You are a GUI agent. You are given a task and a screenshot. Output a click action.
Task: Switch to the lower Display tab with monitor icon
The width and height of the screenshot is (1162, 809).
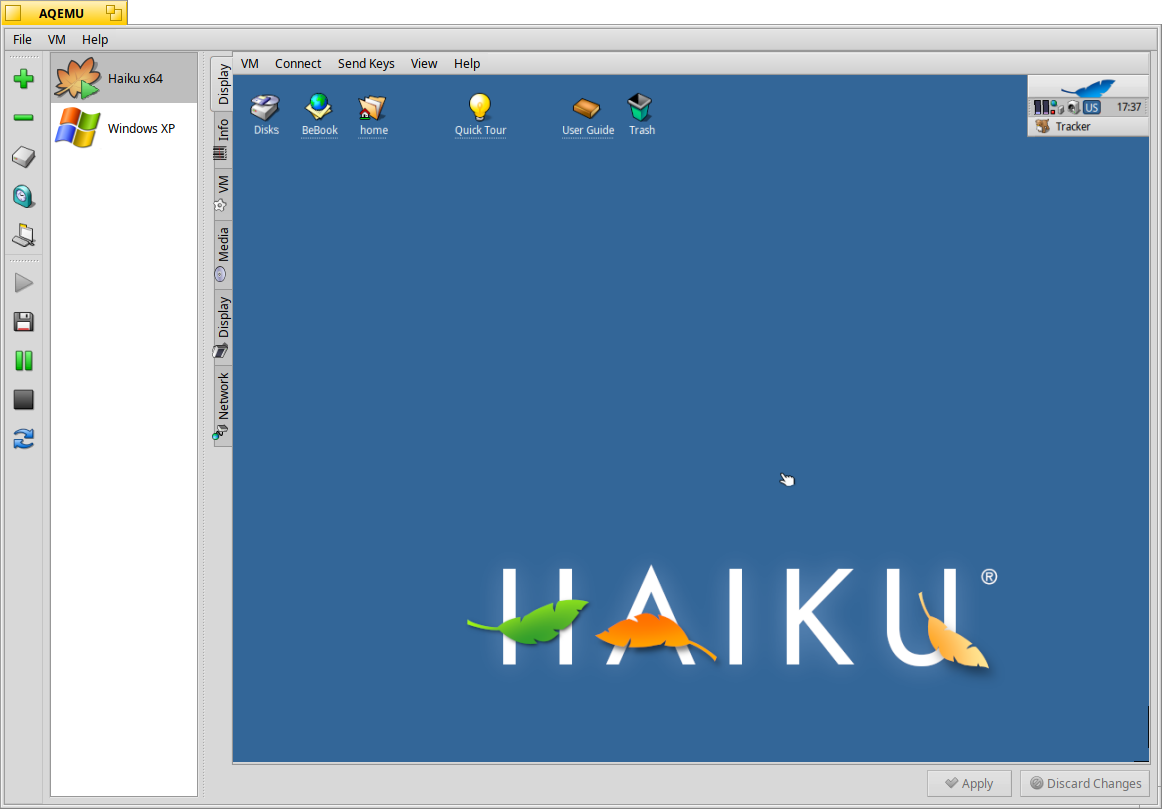click(222, 327)
